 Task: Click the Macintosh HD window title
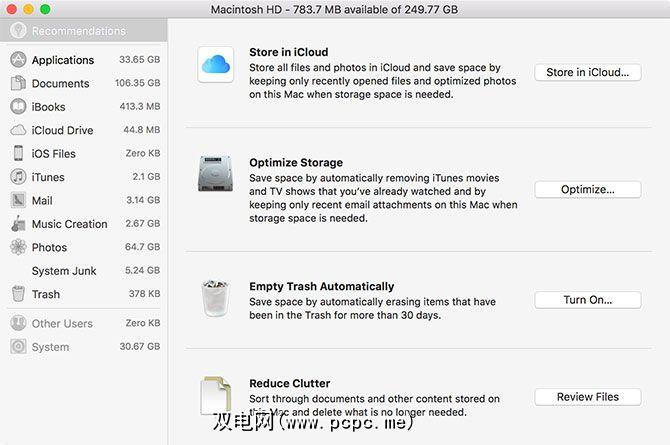[334, 9]
